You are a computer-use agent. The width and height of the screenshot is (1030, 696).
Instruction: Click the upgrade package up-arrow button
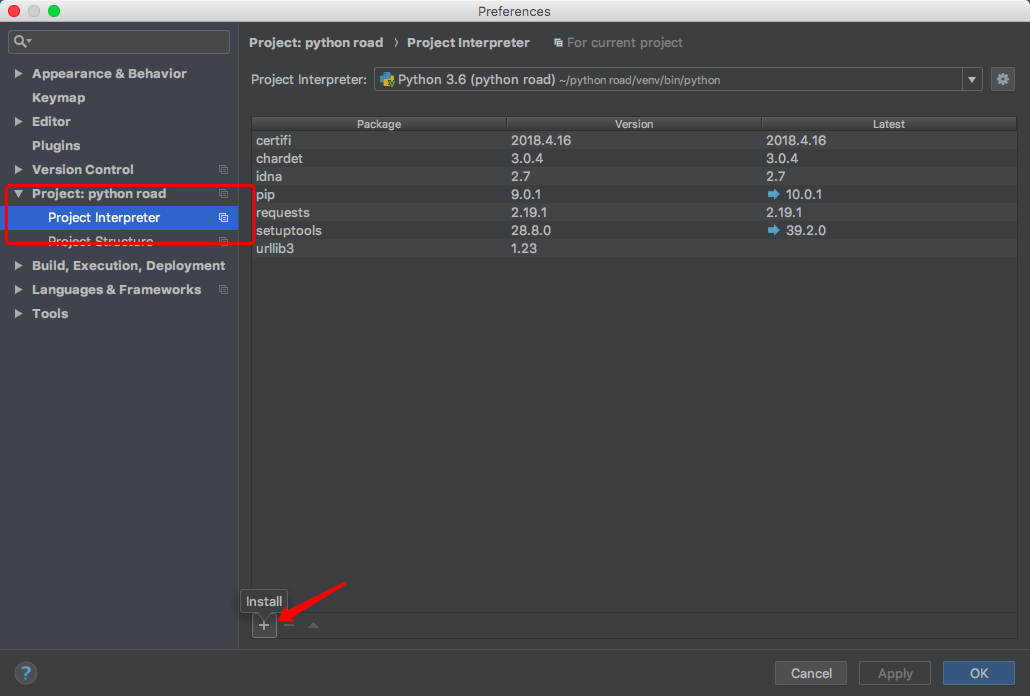(x=313, y=625)
